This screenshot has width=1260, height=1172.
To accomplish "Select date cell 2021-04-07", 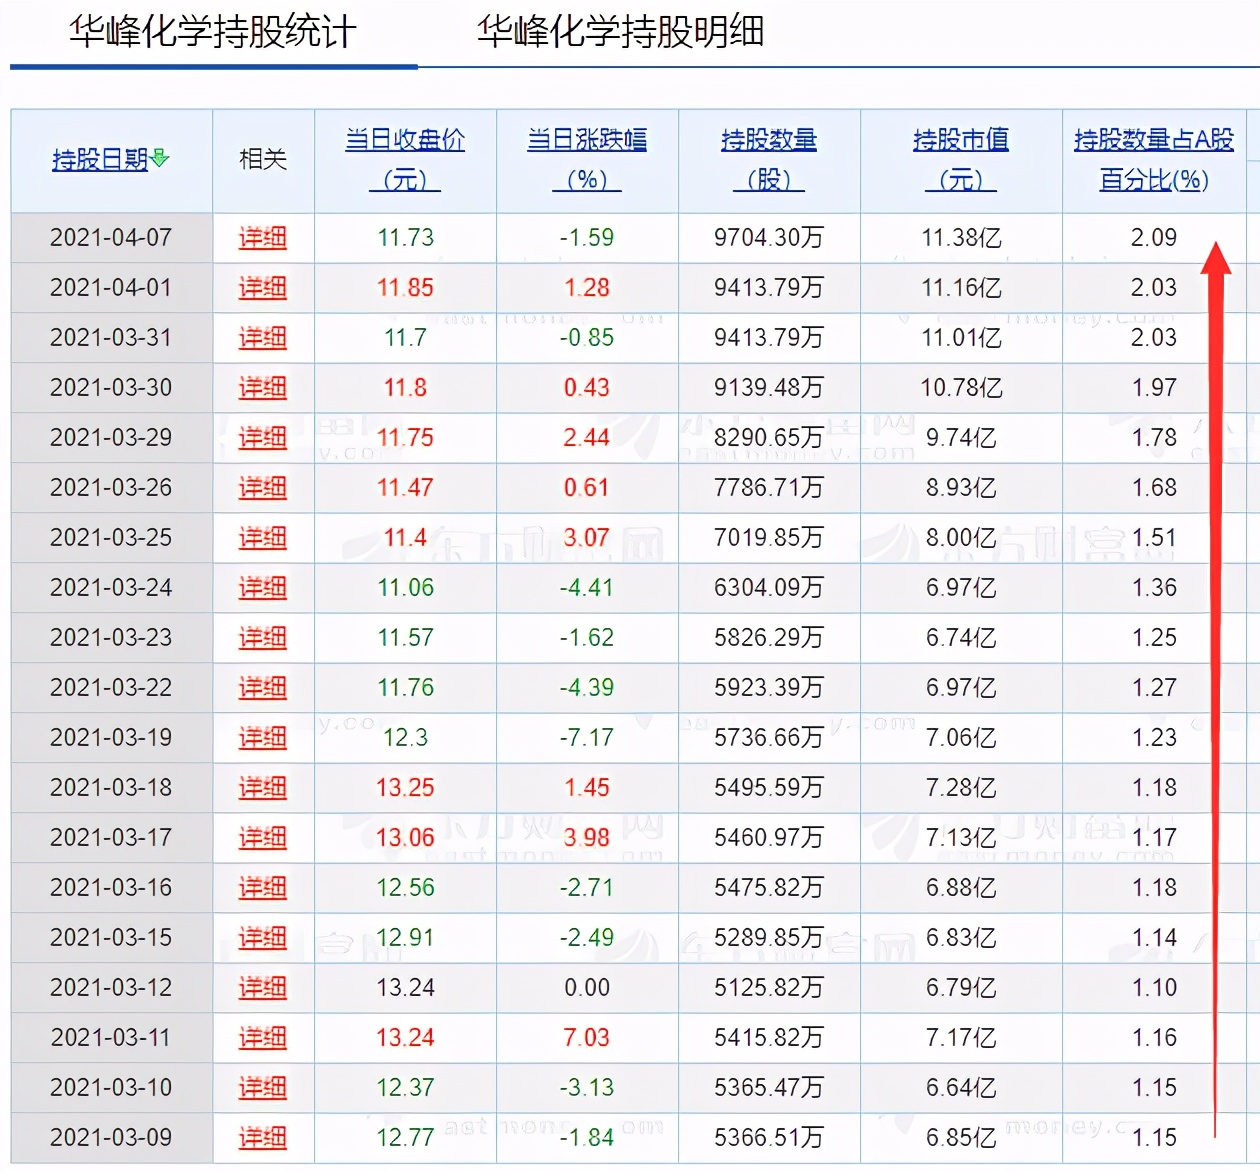I will click(x=111, y=238).
